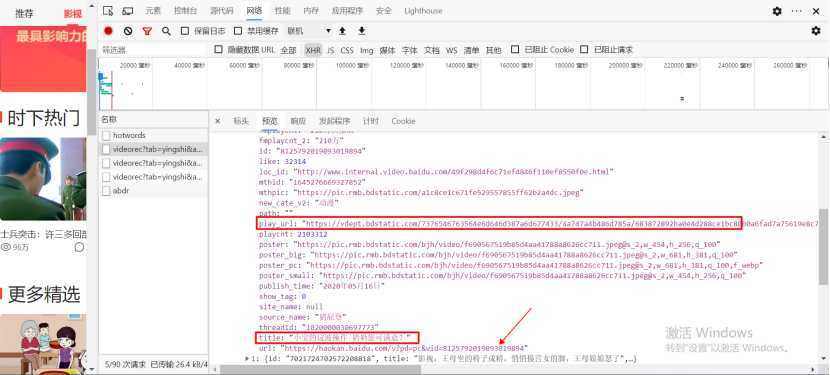
Task: Close the request detail pane
Action: [x=218, y=121]
